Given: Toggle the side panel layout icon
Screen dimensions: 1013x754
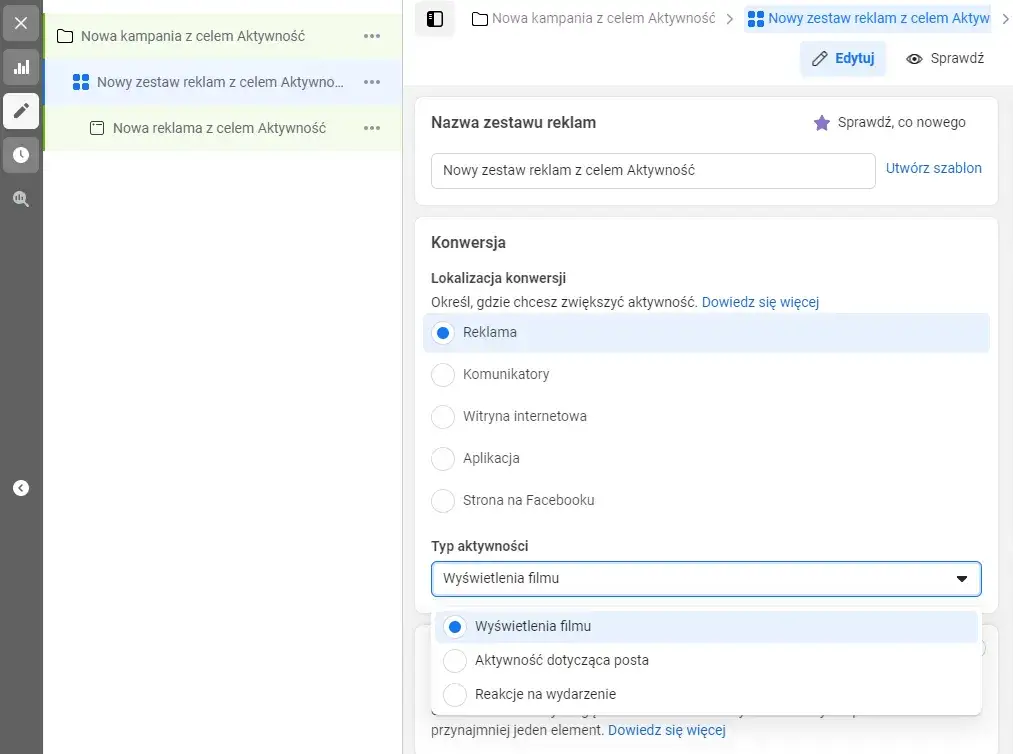Looking at the screenshot, I should click(x=435, y=19).
